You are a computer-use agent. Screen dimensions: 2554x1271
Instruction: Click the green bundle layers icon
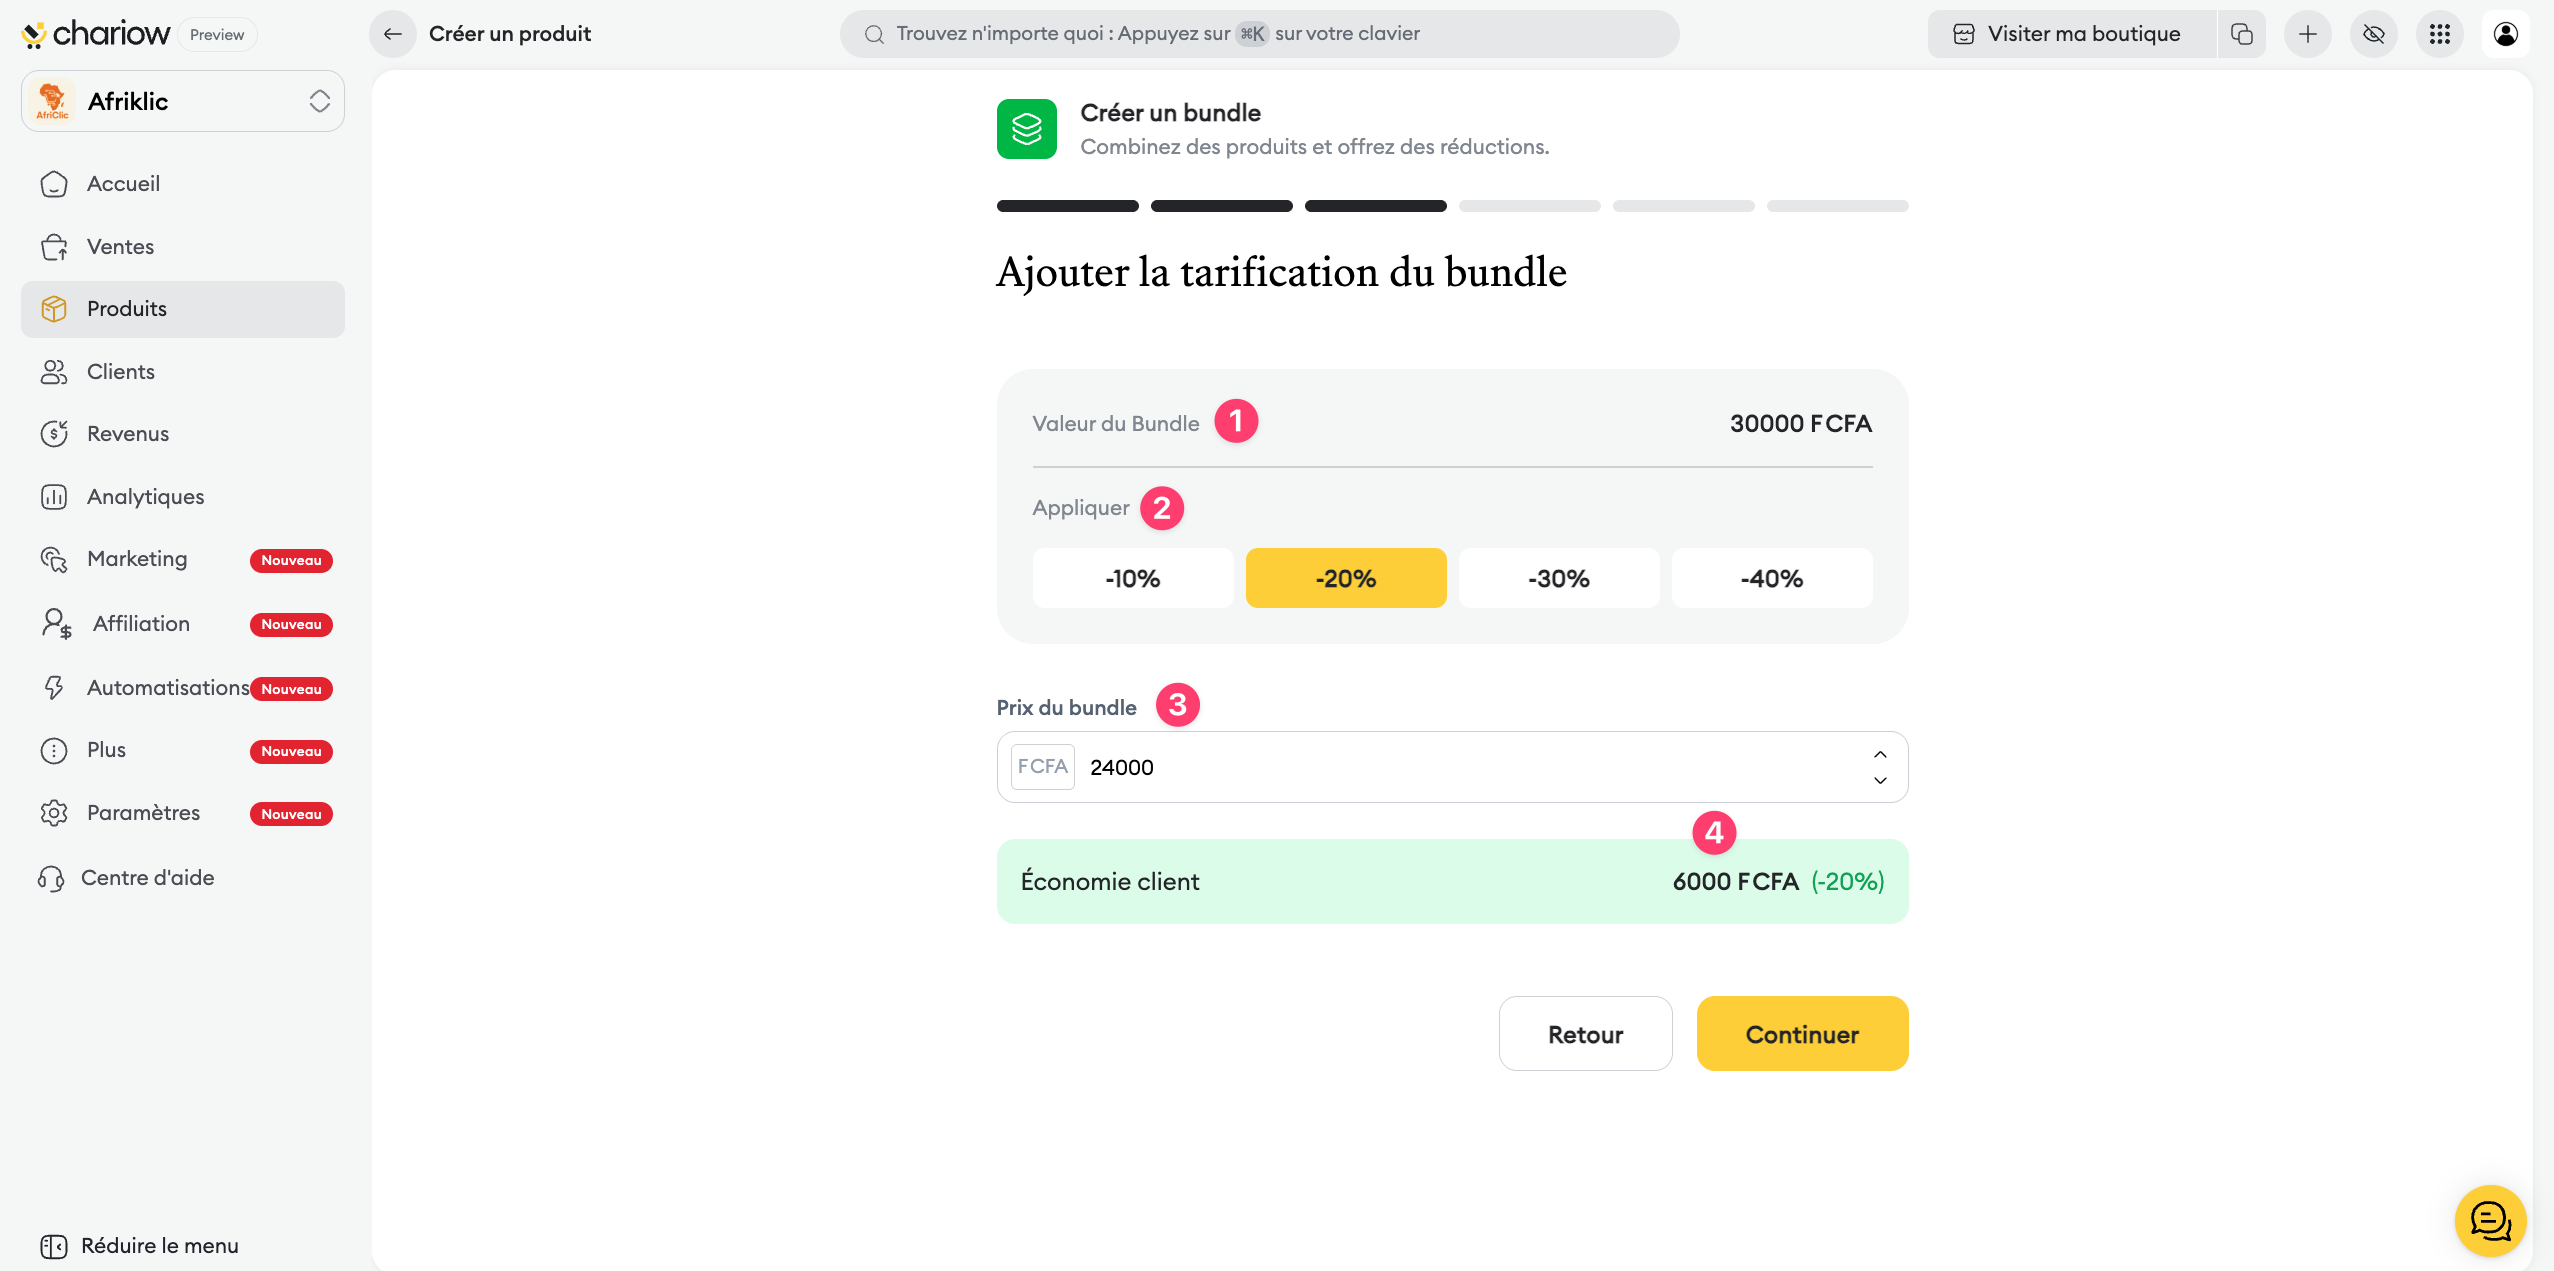tap(1026, 129)
